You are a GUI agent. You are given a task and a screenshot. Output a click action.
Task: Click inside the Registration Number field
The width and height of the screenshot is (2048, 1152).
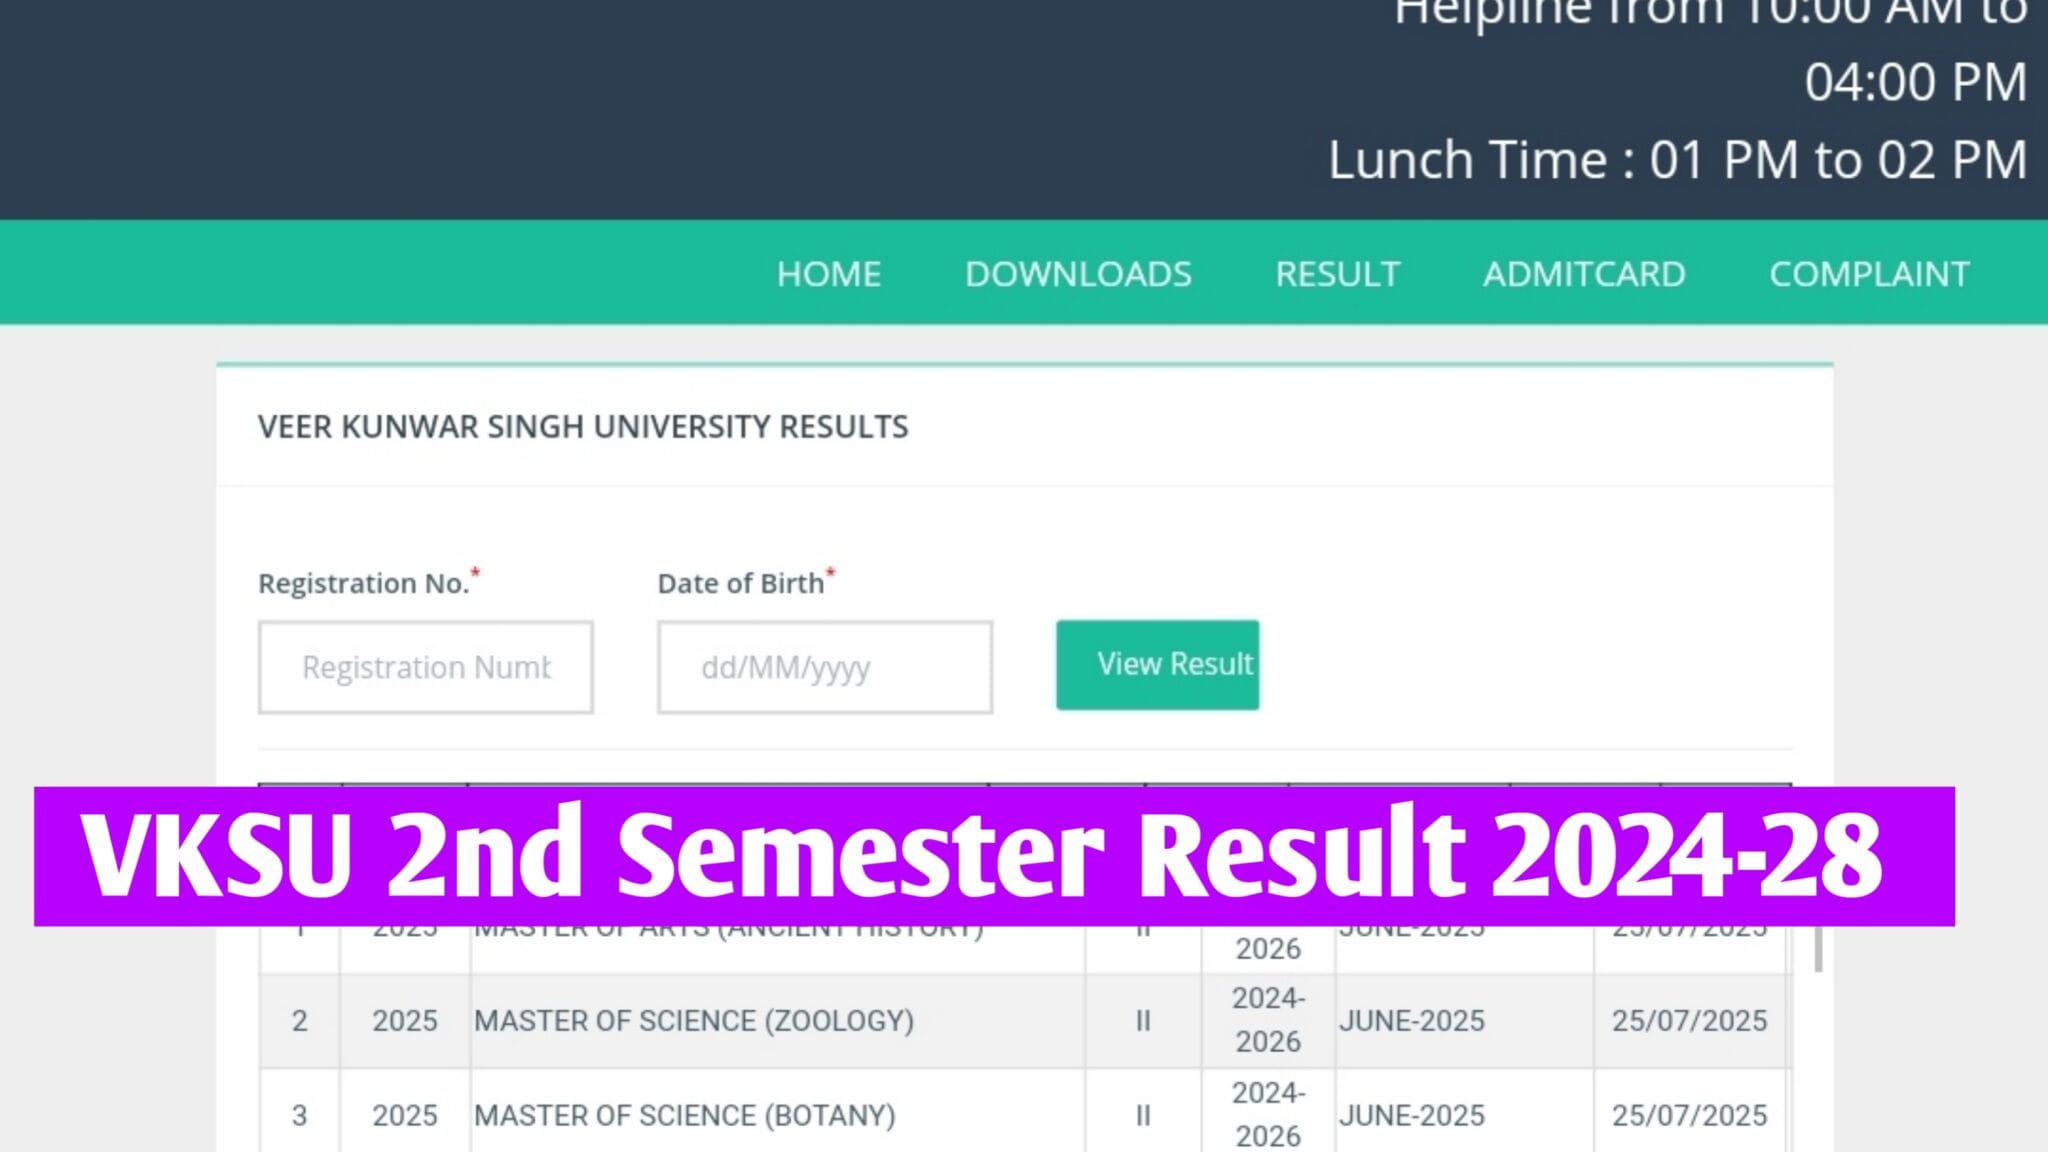[424, 667]
